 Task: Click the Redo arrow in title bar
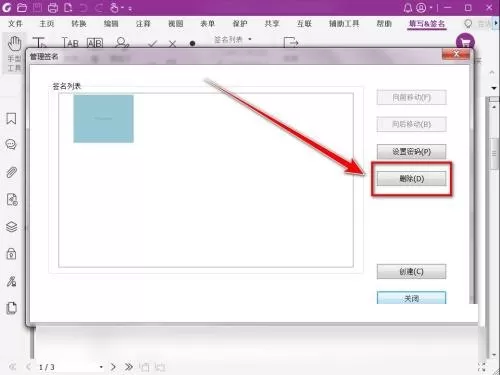[99, 7]
